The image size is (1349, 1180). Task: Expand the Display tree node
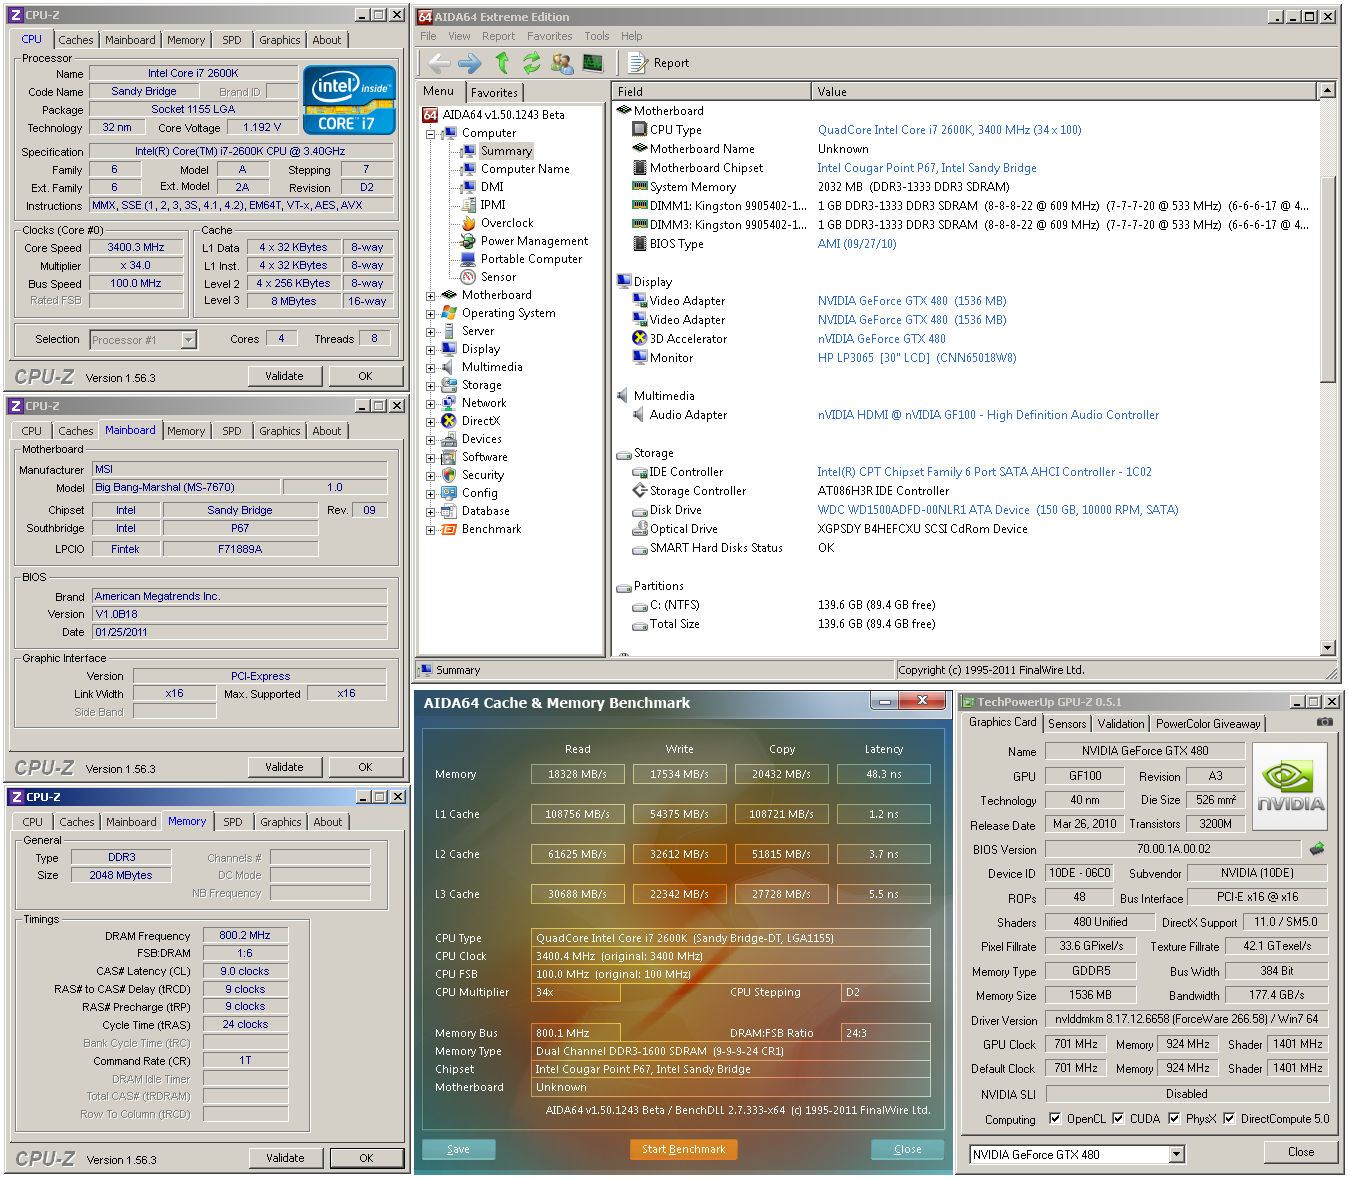(431, 349)
